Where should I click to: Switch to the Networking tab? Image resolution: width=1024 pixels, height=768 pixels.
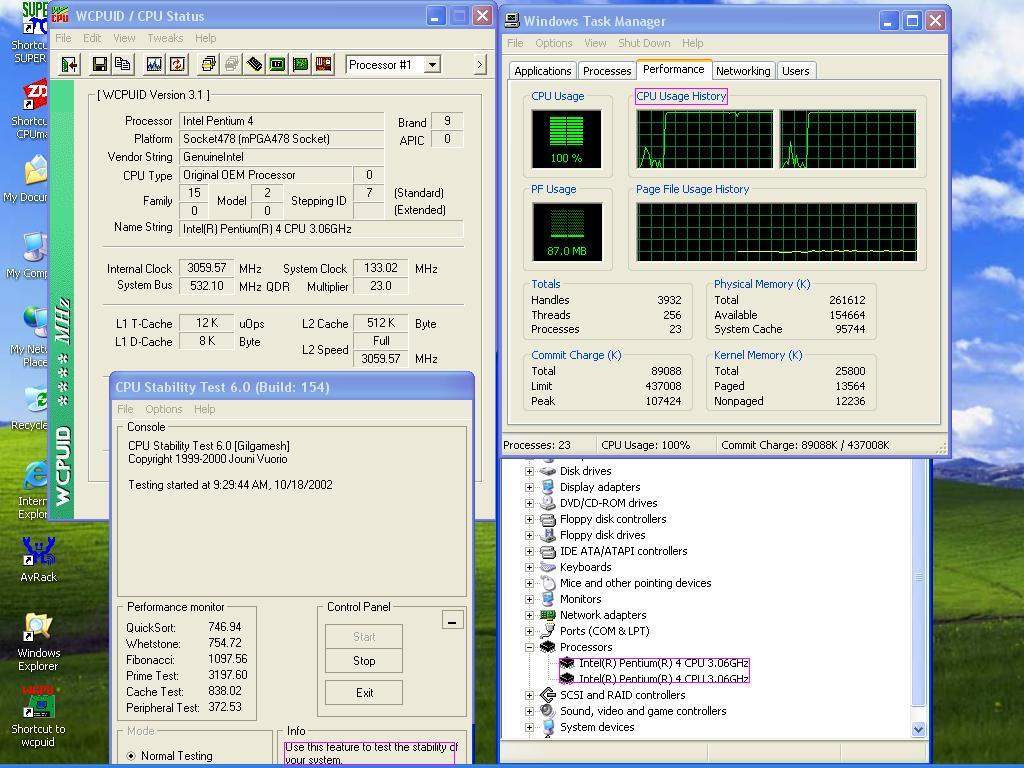coord(743,71)
